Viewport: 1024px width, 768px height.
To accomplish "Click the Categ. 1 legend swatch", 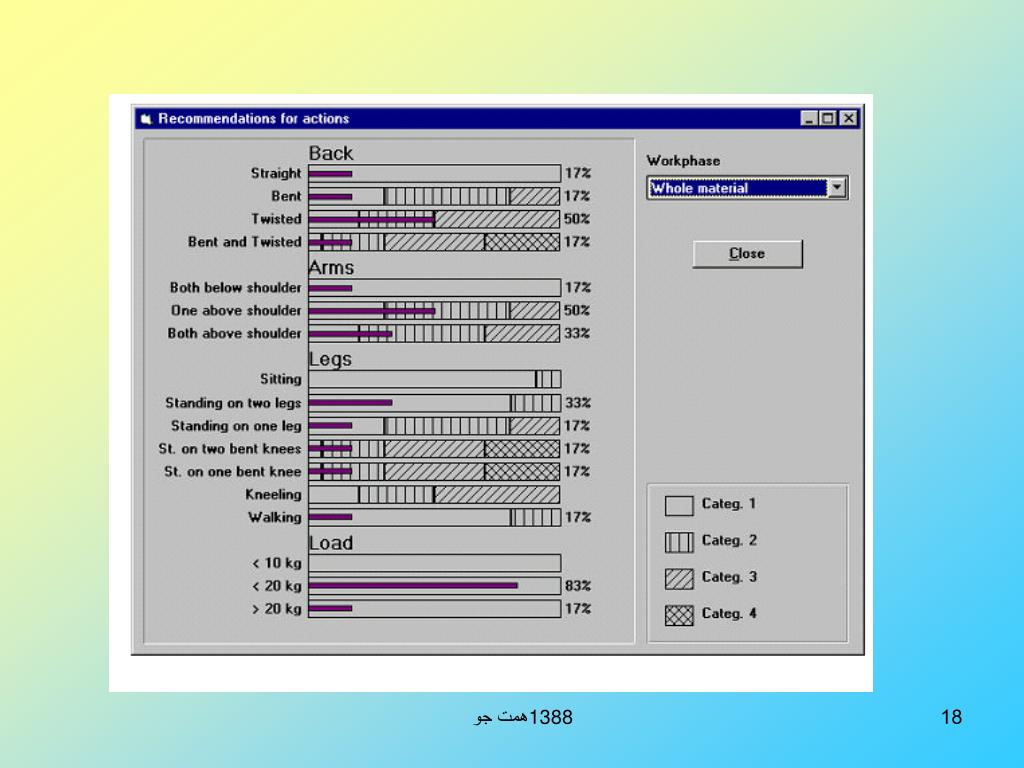I will [679, 505].
